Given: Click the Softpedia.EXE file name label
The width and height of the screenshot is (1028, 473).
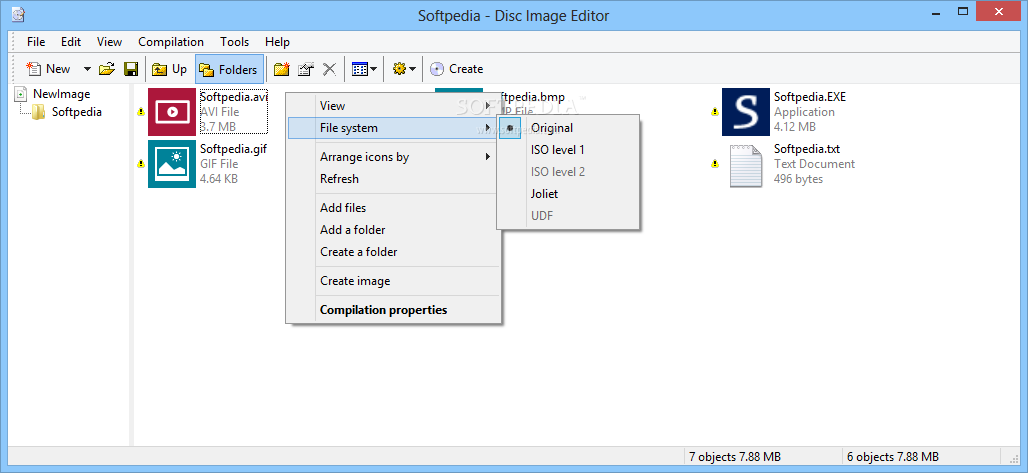Looking at the screenshot, I should pos(810,97).
